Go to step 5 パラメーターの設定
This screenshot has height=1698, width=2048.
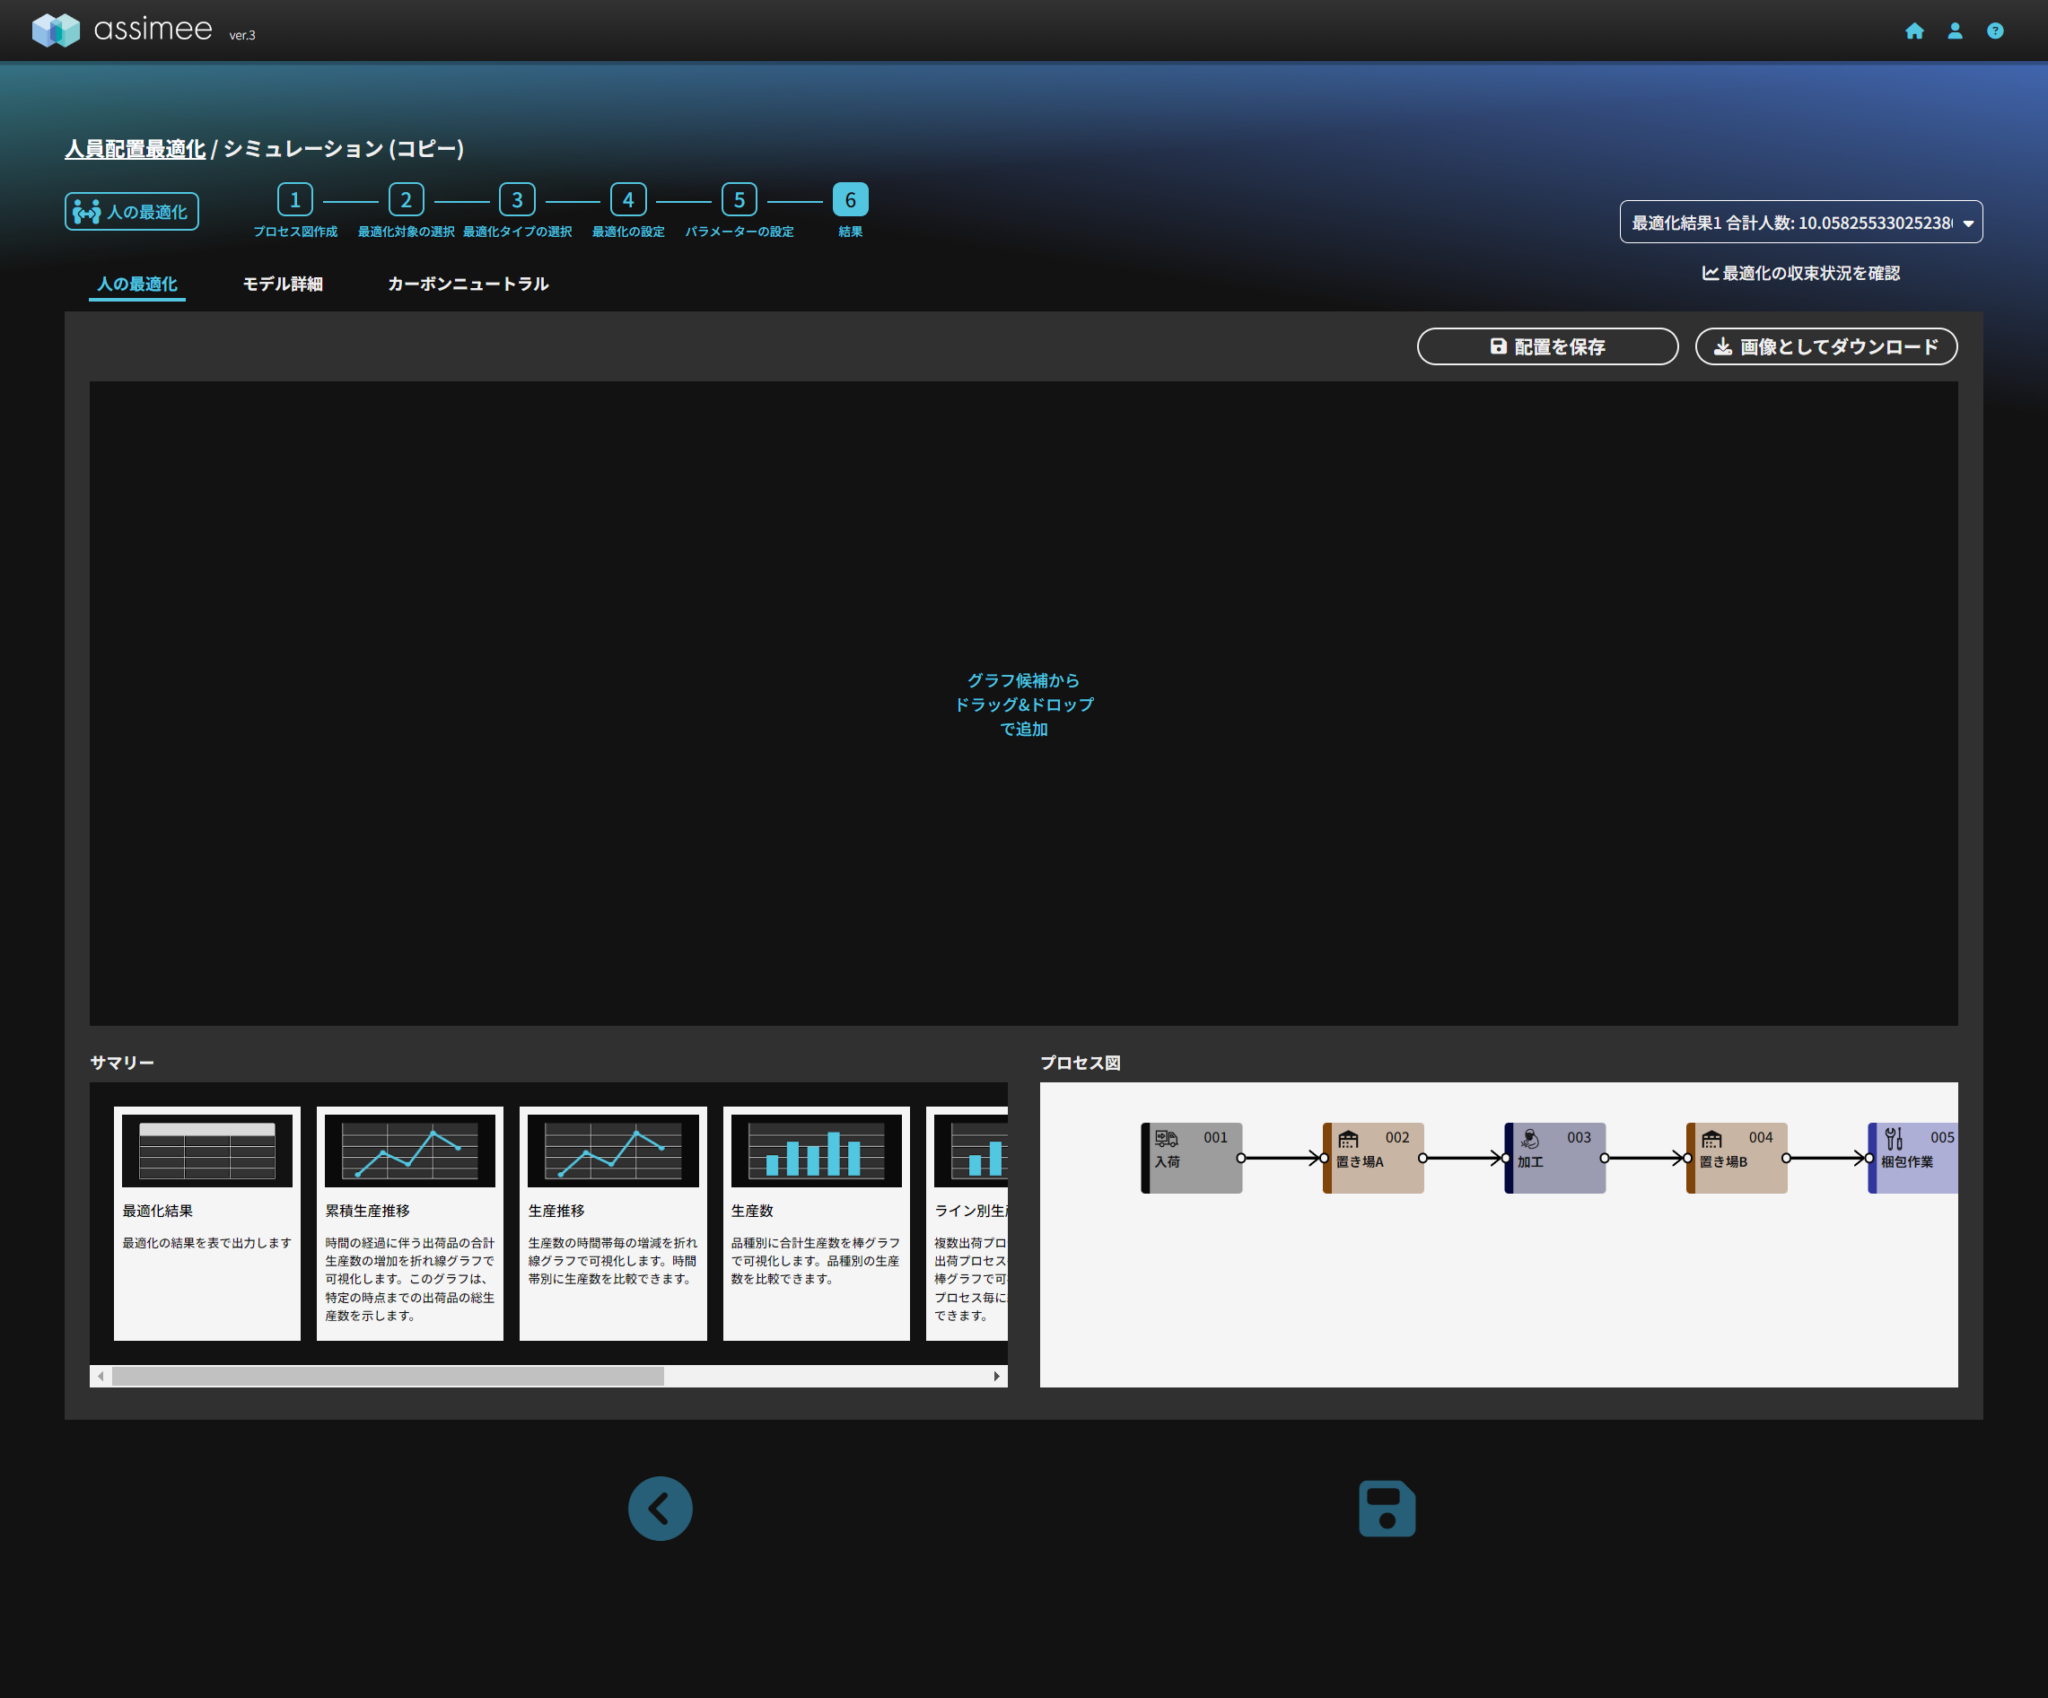[x=739, y=200]
